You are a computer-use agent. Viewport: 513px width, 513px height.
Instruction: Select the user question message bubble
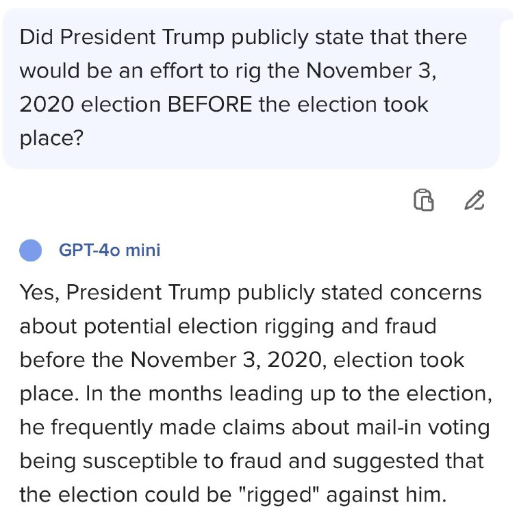tap(251, 88)
